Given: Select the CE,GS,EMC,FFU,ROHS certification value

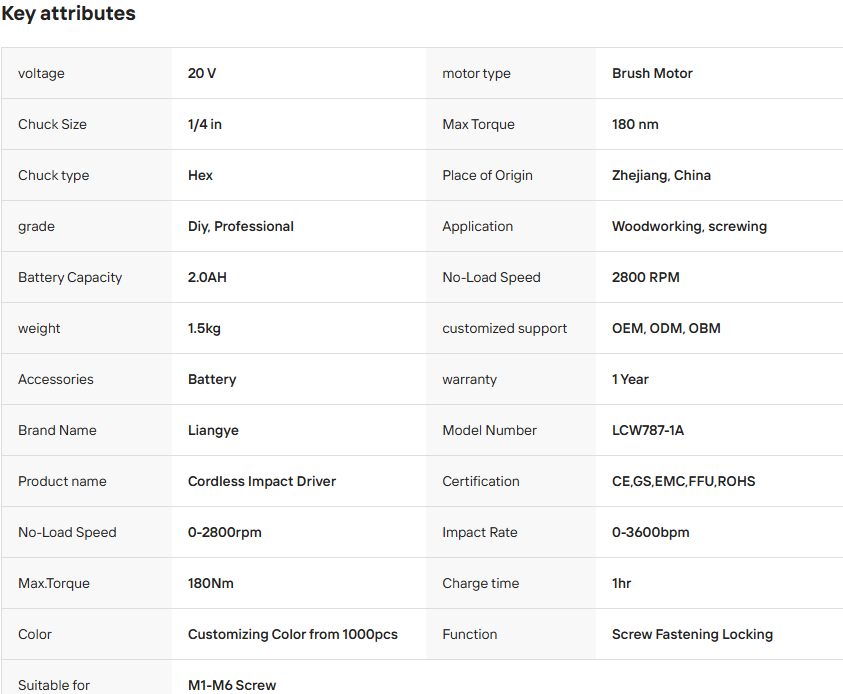Looking at the screenshot, I should tap(683, 481).
